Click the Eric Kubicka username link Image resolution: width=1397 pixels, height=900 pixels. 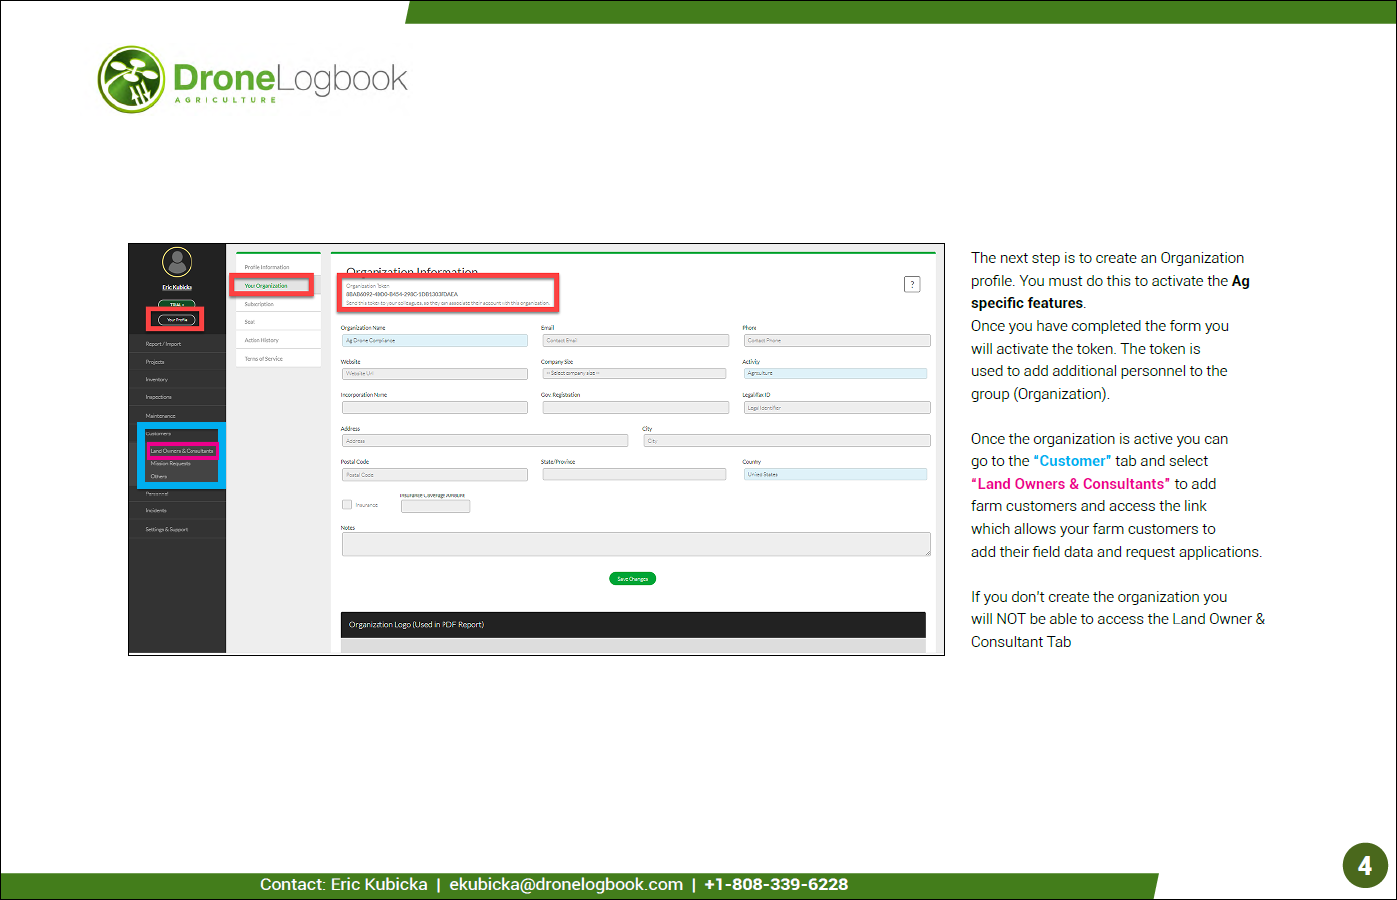177,287
